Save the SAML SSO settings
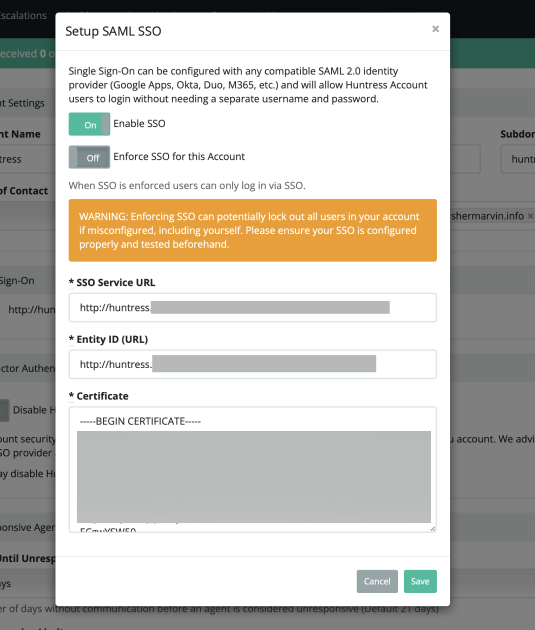 click(x=420, y=581)
